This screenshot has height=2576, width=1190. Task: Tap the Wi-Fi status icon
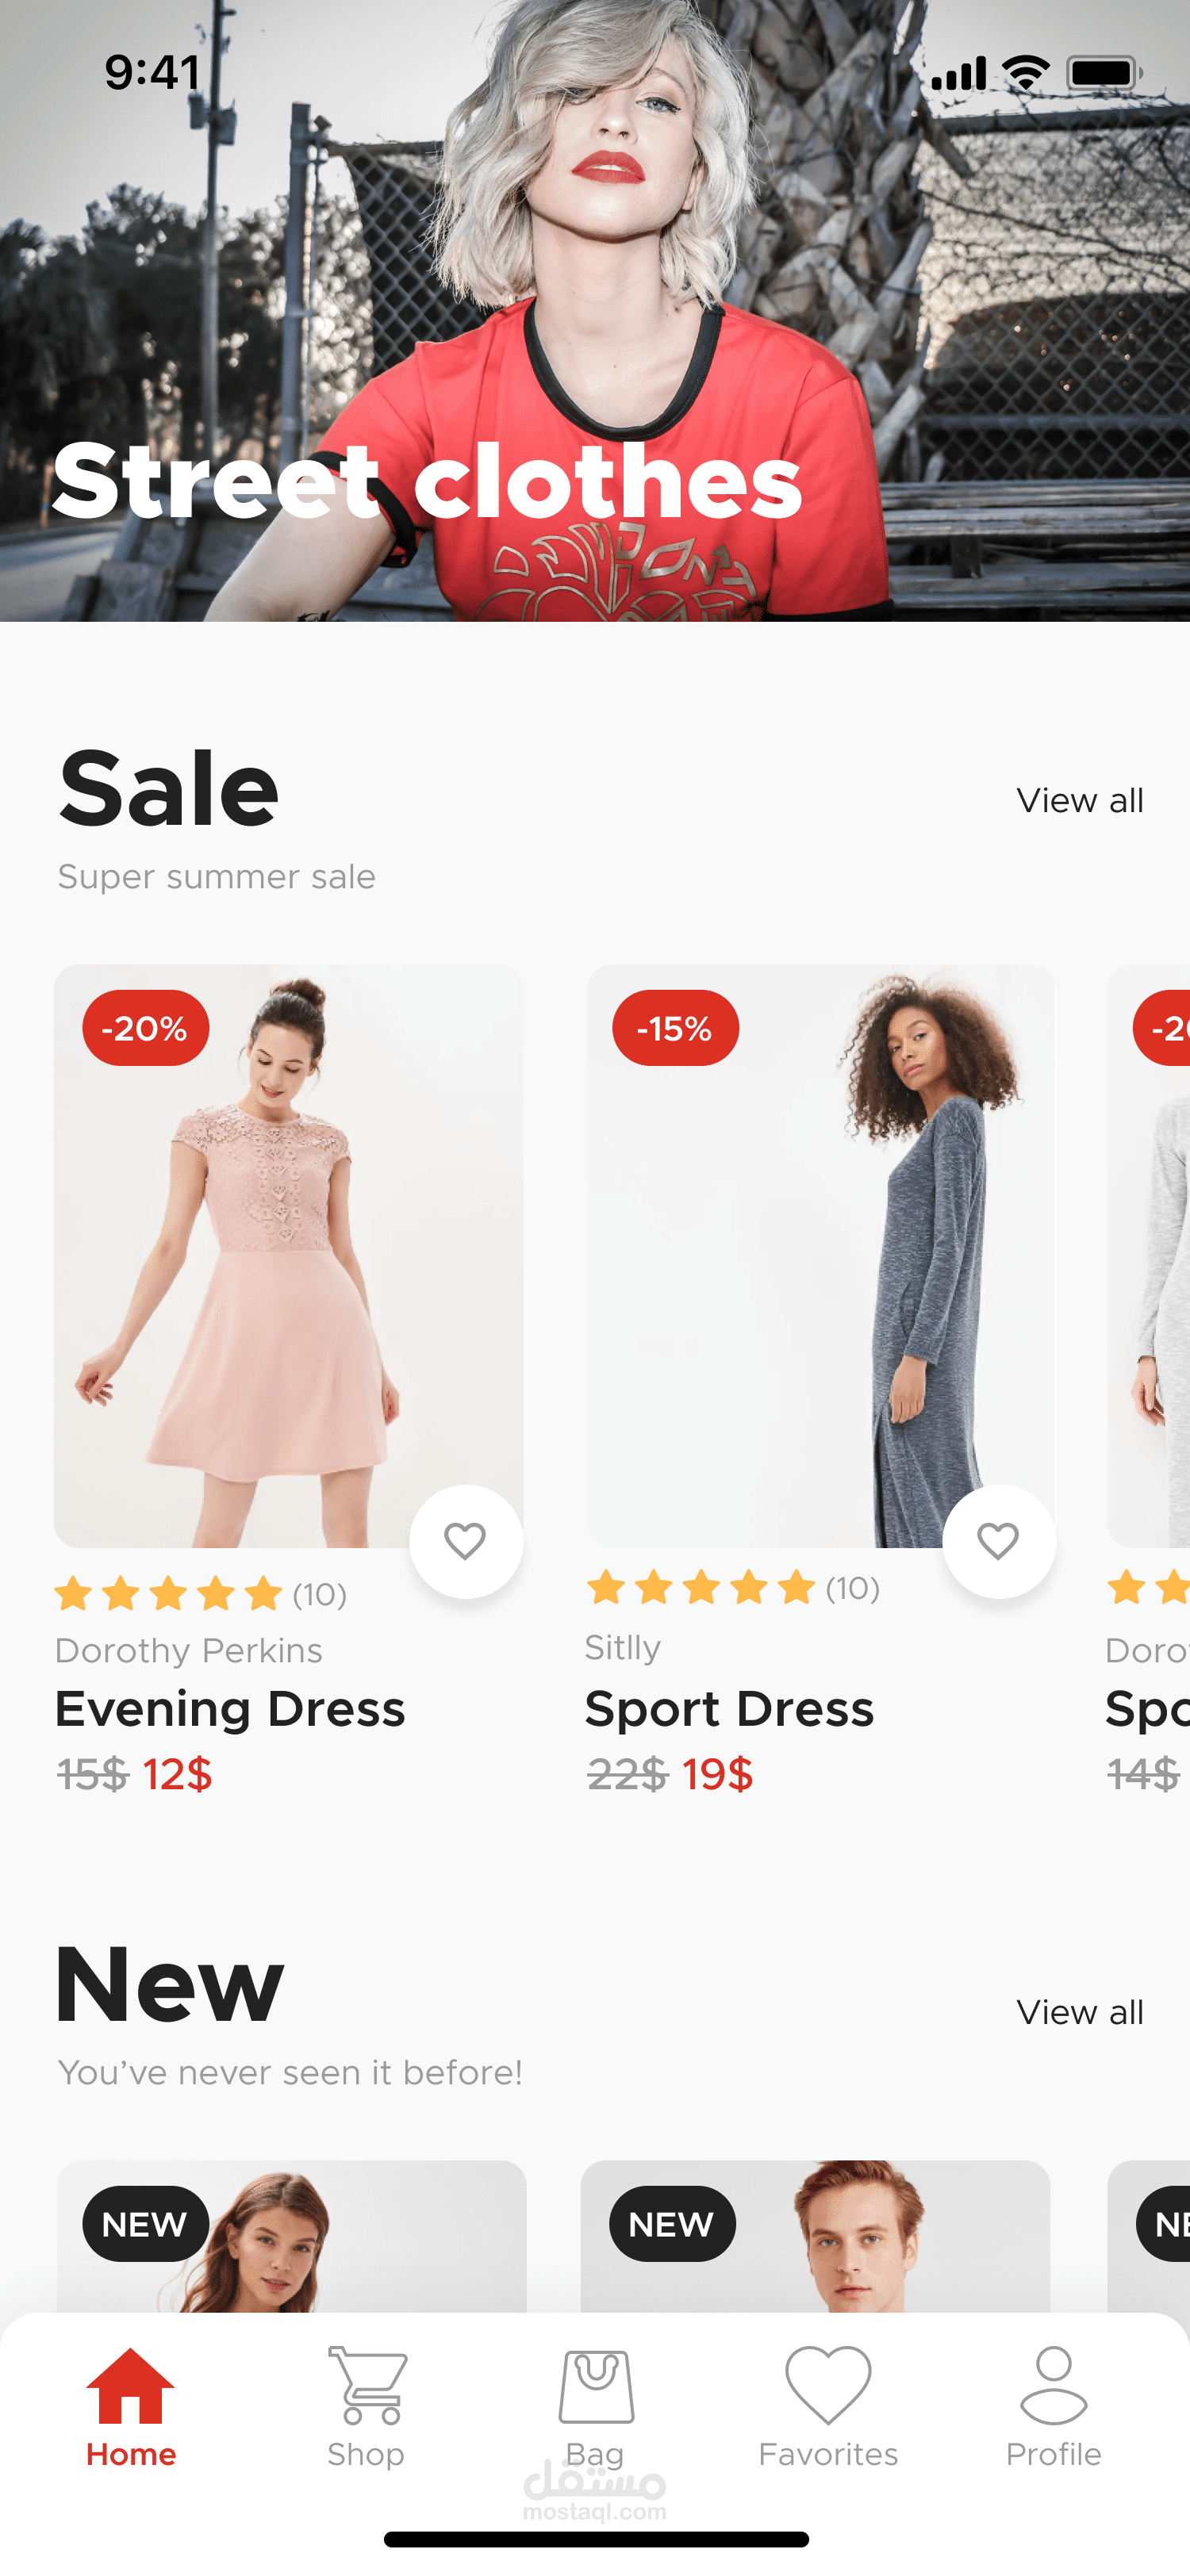[x=1026, y=73]
